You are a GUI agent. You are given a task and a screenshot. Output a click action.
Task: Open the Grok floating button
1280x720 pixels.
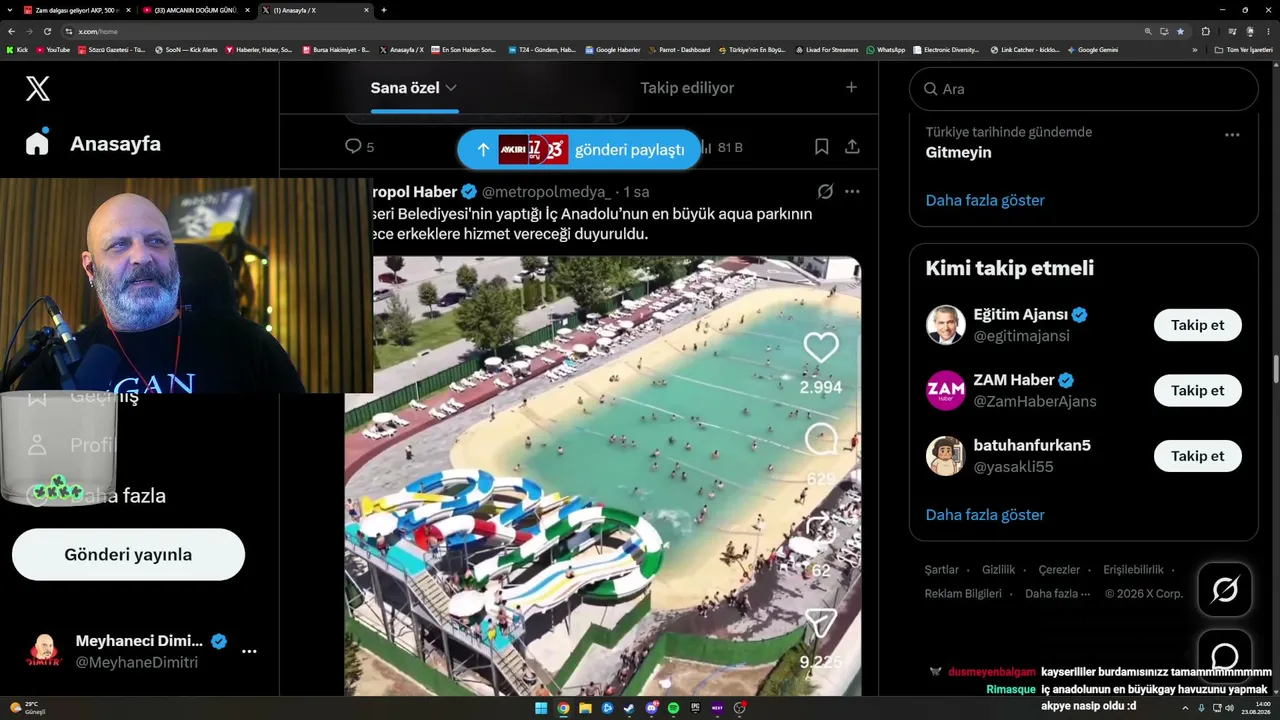[1225, 589]
